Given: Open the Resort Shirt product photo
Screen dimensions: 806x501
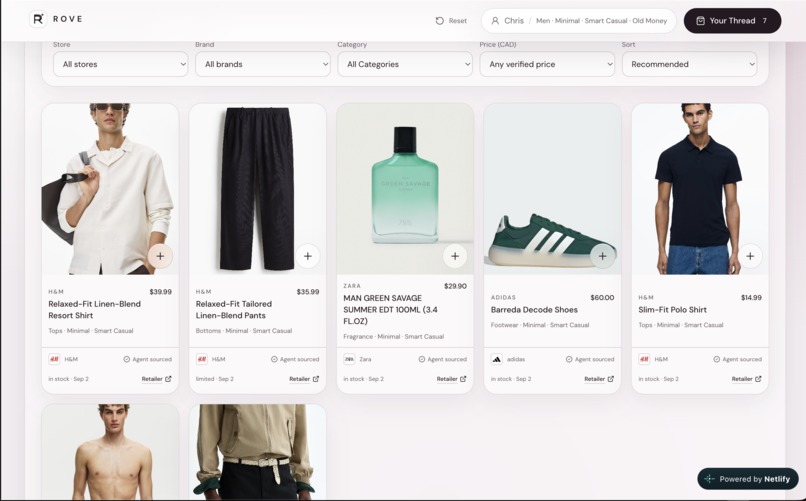Looking at the screenshot, I should tap(110, 189).
